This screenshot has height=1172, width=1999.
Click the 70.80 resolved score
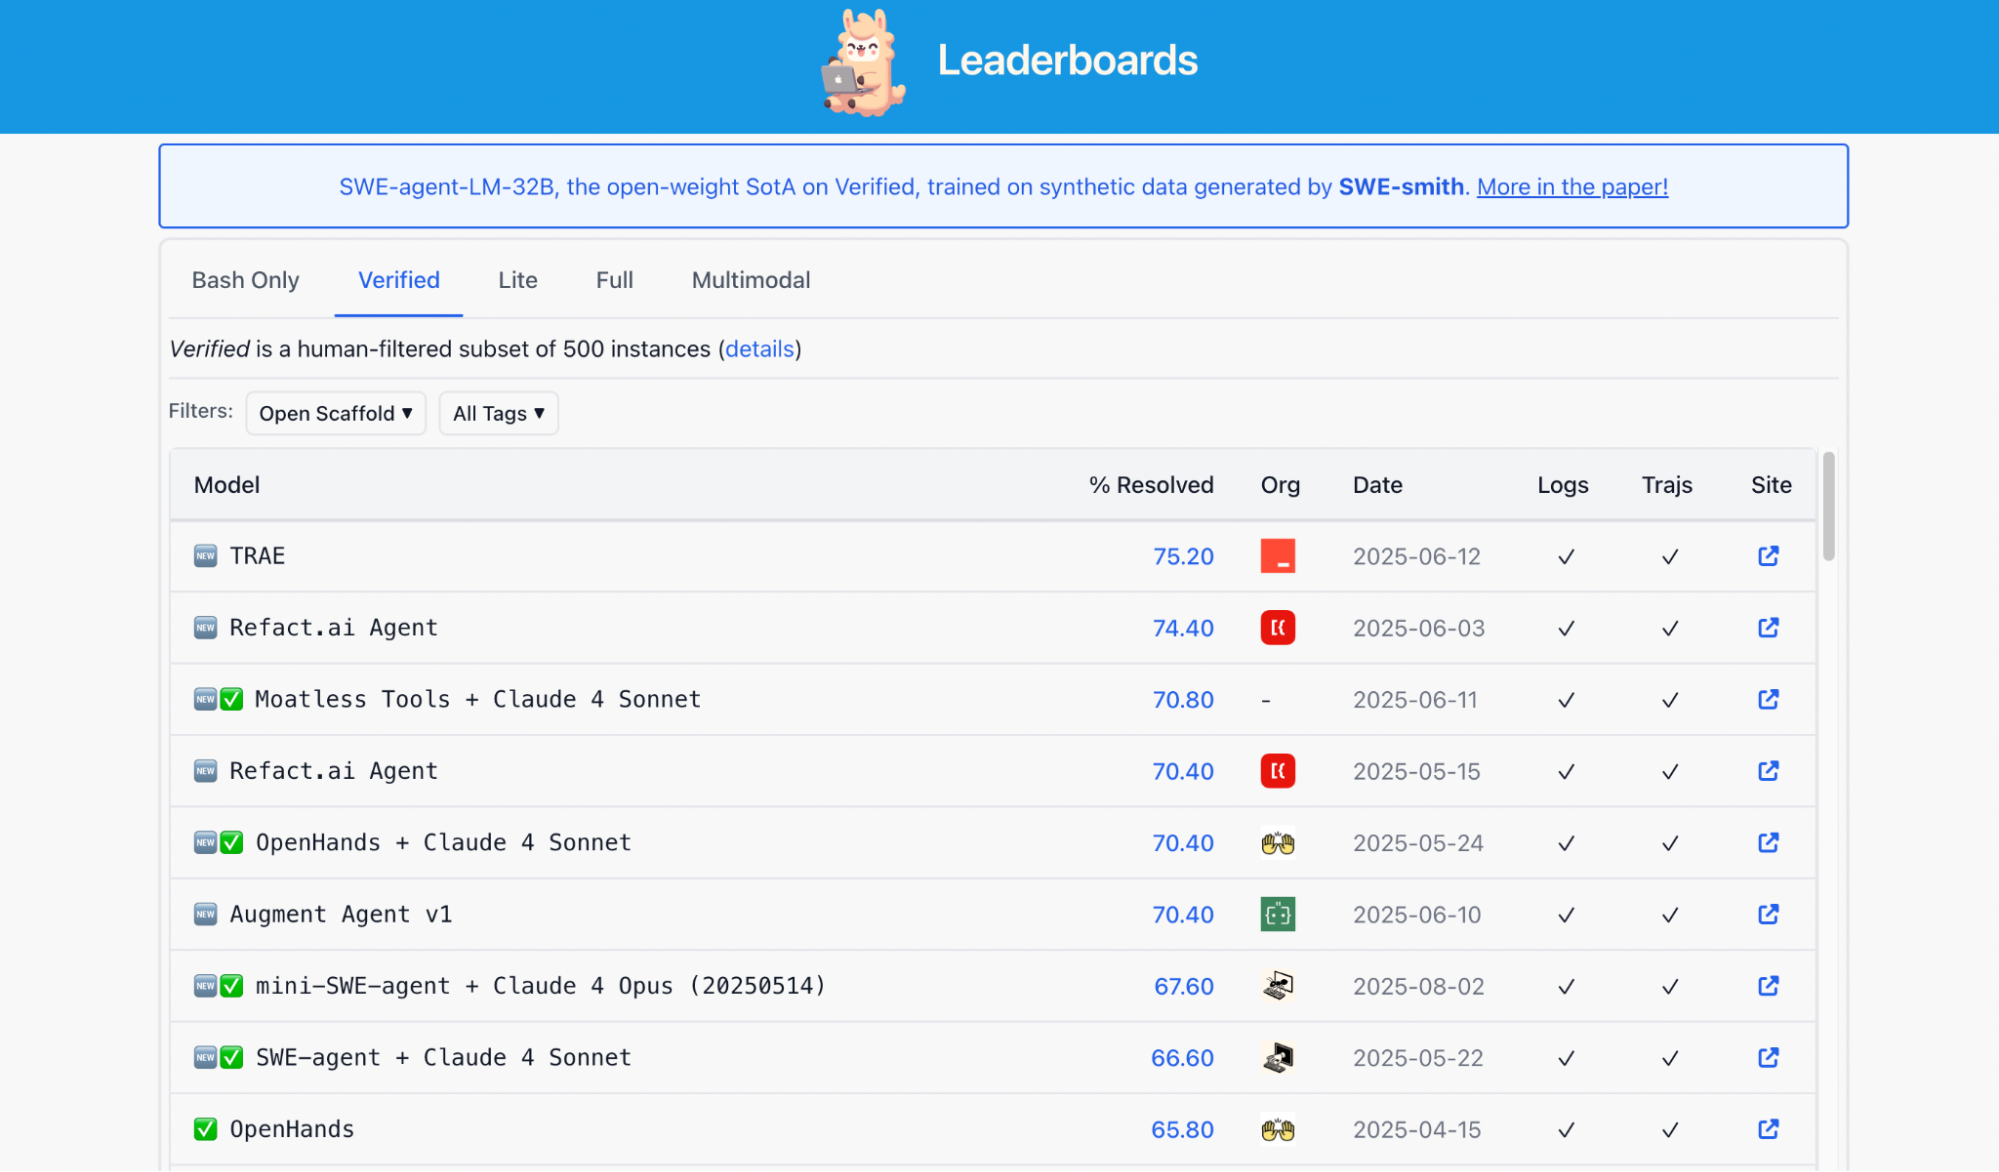pyautogui.click(x=1183, y=700)
